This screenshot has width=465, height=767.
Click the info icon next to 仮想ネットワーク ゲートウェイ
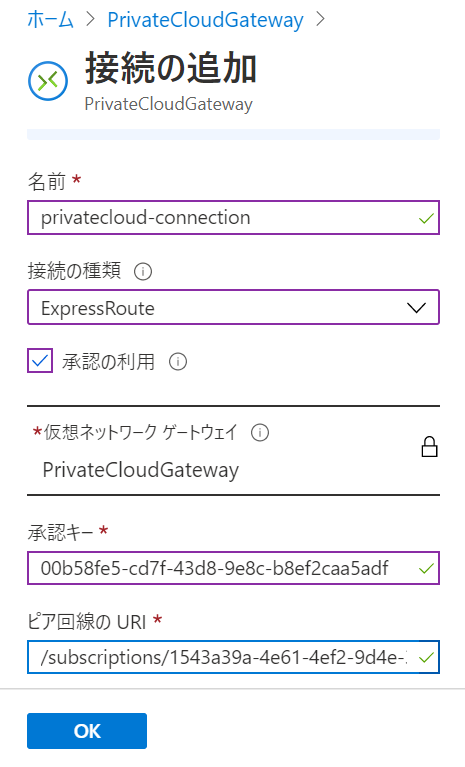pos(260,433)
